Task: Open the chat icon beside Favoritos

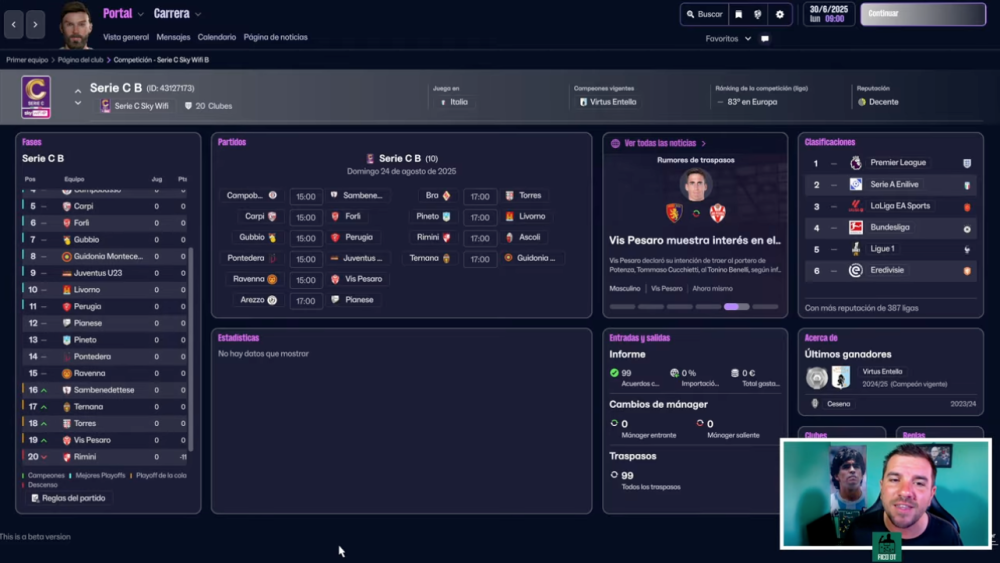Action: (x=765, y=39)
